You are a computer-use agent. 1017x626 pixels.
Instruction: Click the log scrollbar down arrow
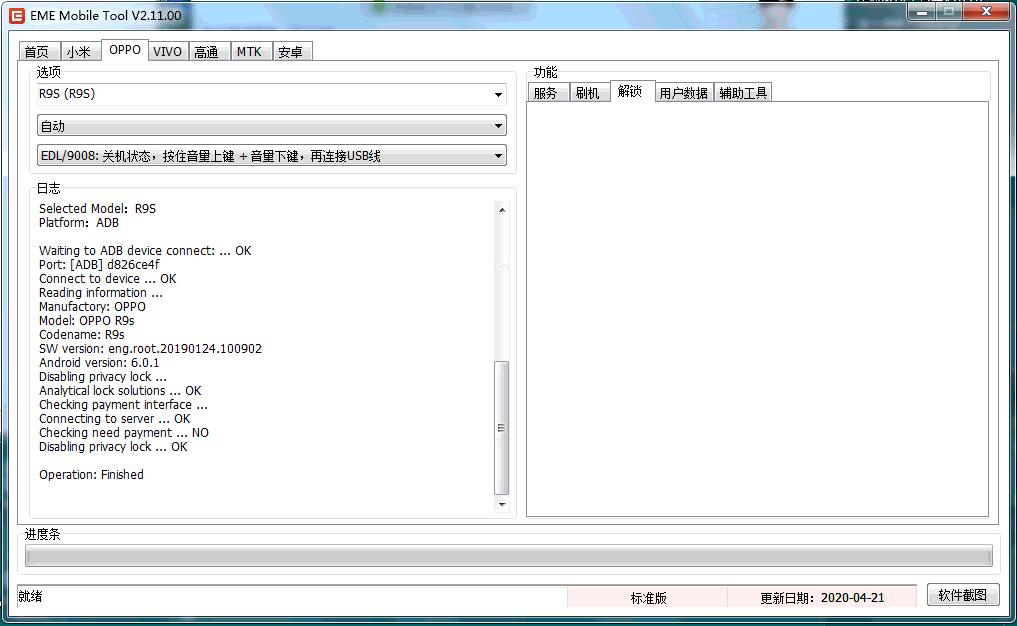(501, 504)
